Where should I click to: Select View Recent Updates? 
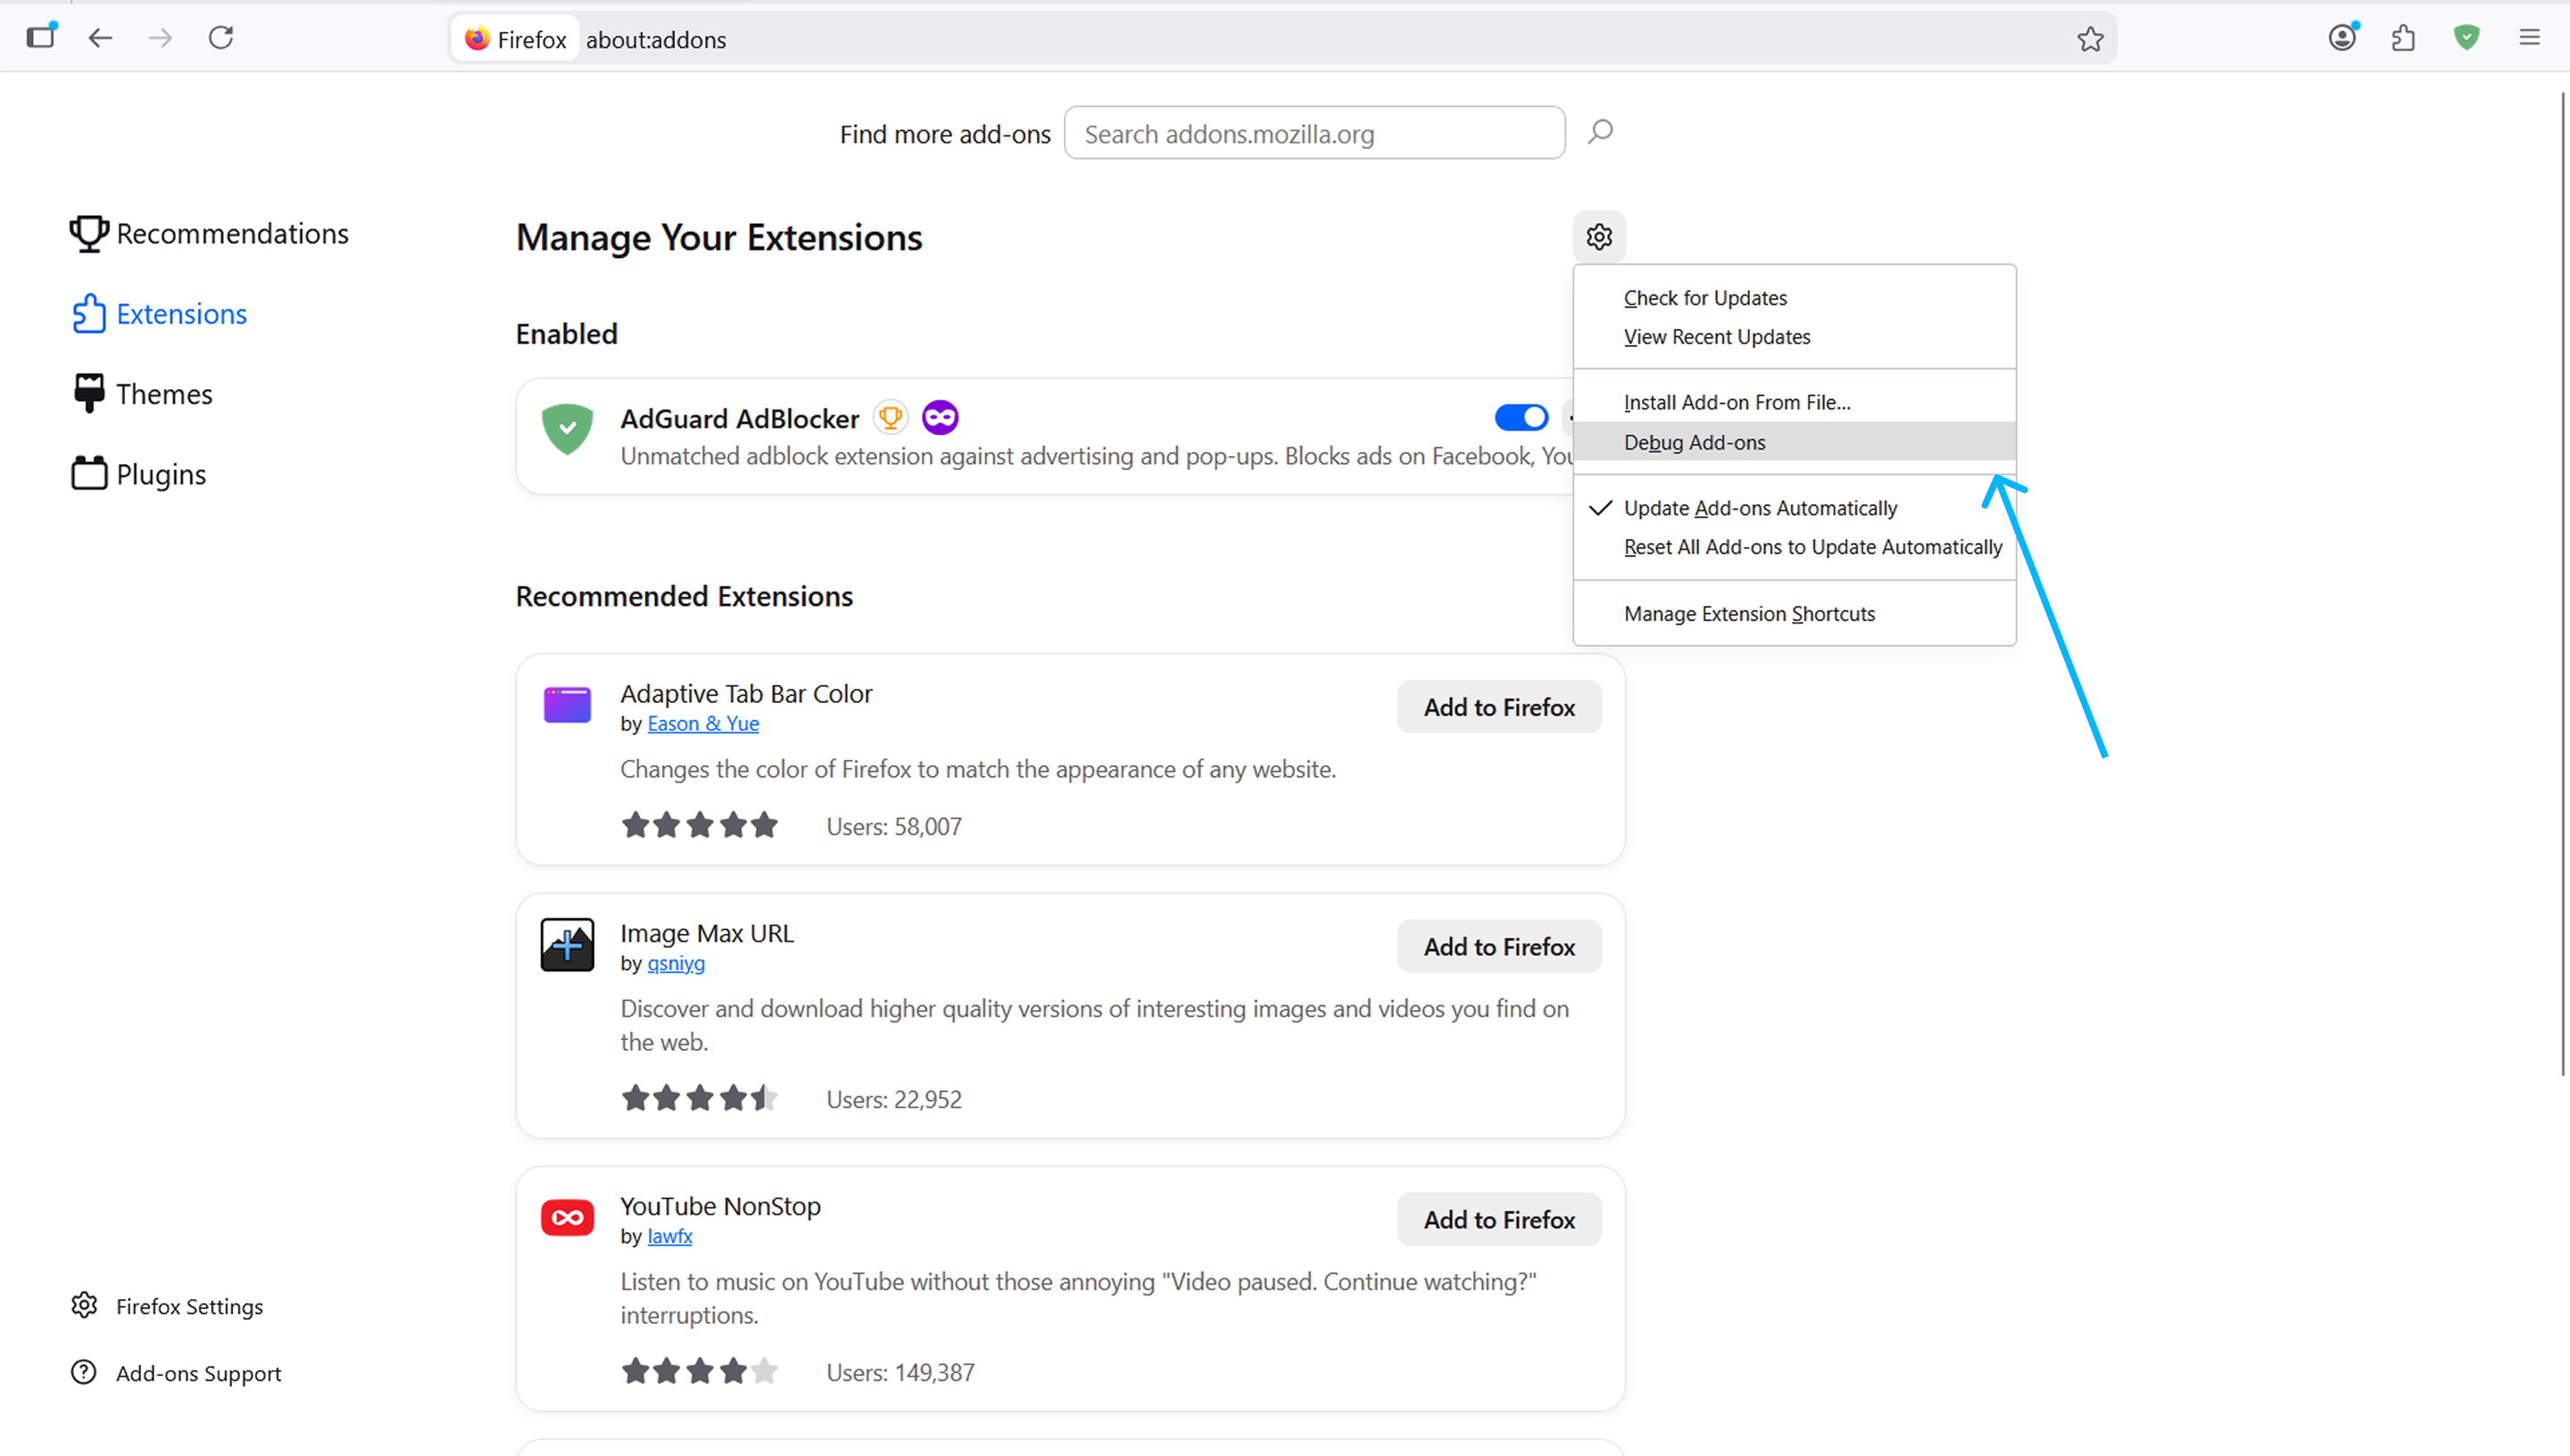(1794, 337)
